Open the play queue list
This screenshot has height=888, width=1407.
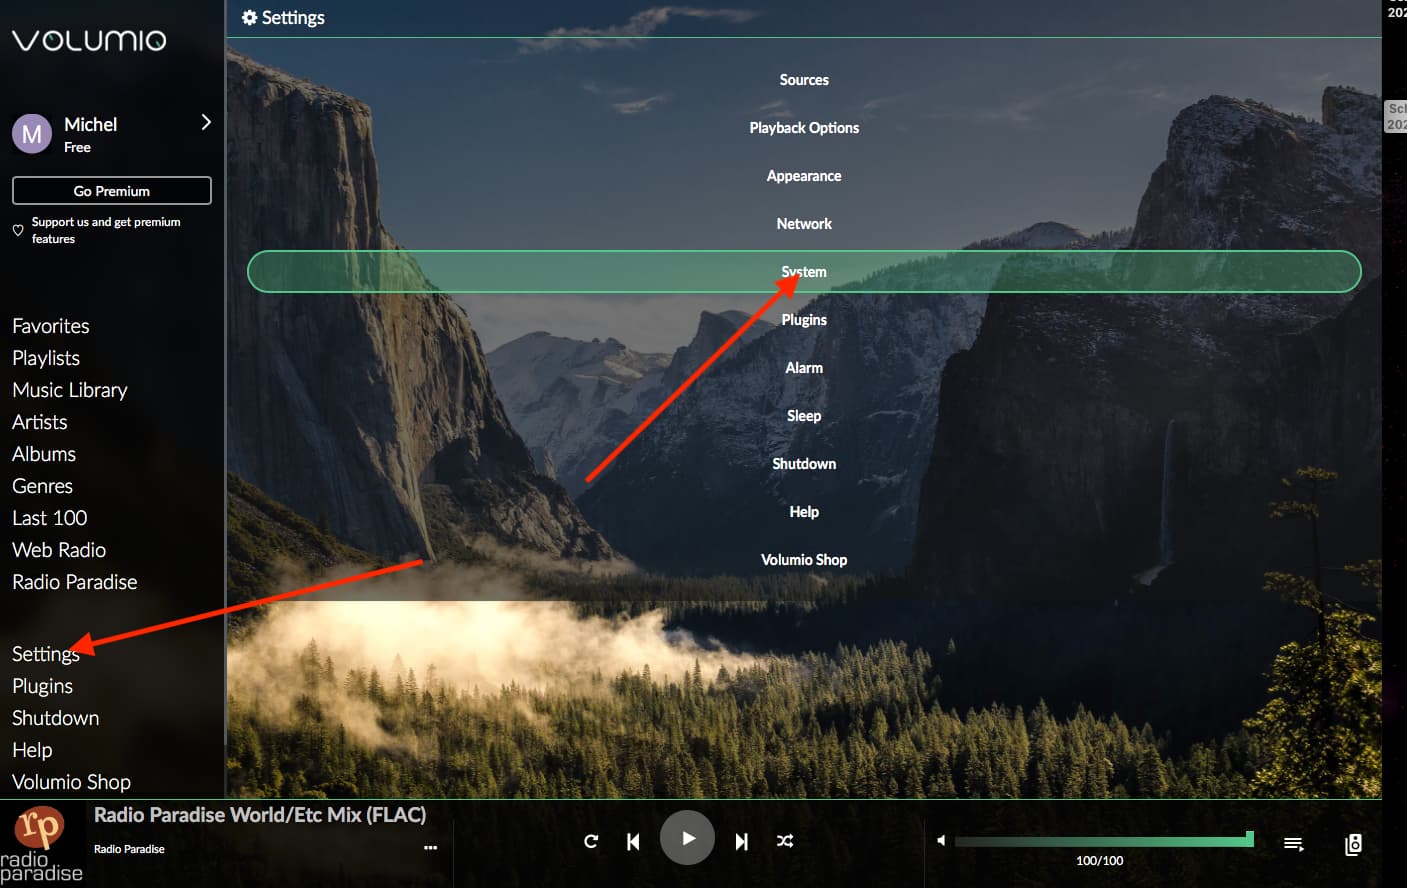point(1293,844)
